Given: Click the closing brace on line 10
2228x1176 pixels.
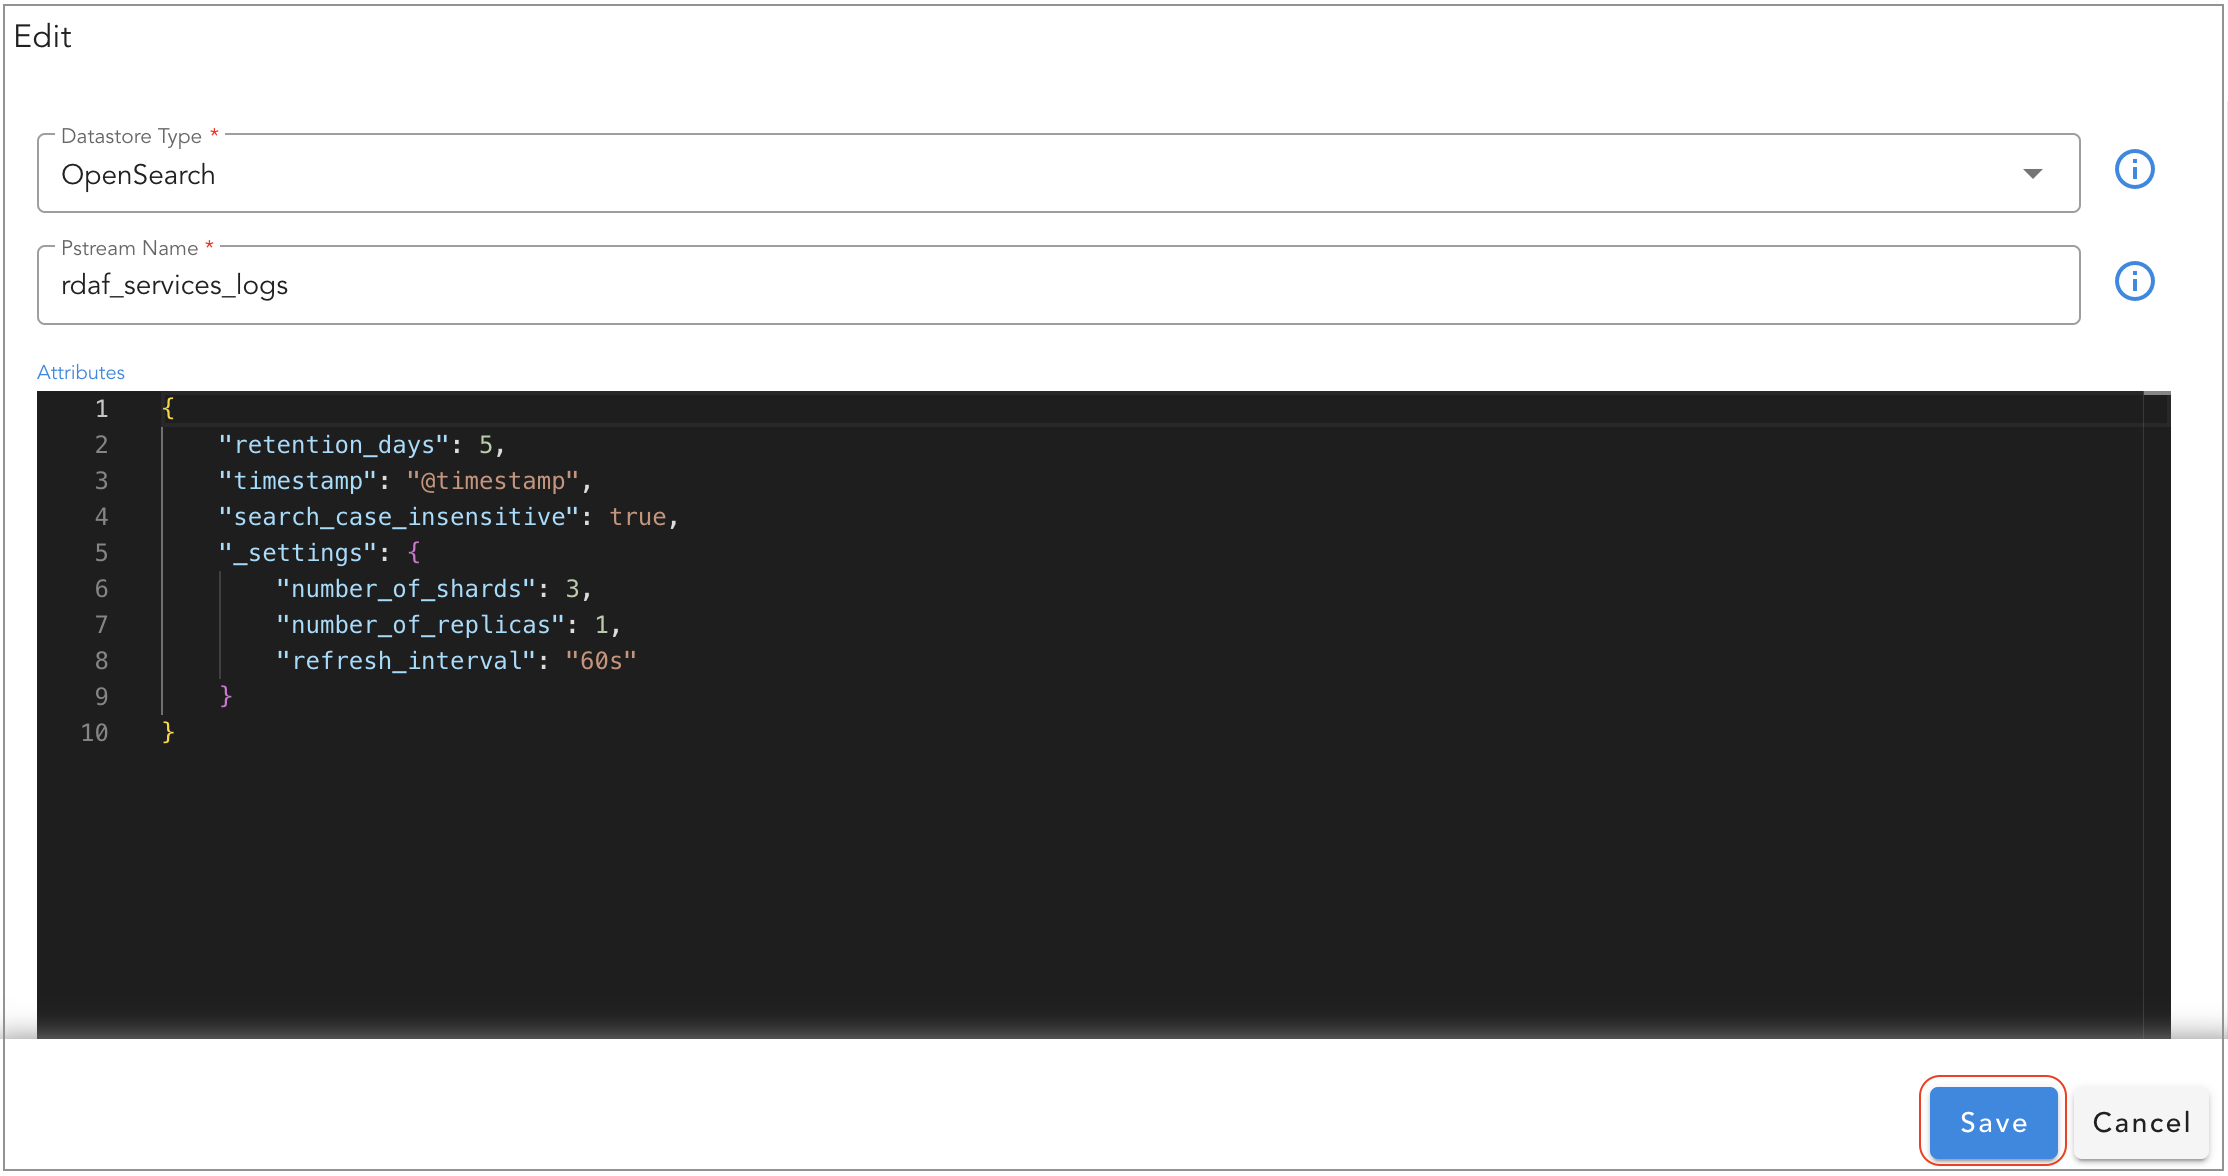Looking at the screenshot, I should [166, 732].
